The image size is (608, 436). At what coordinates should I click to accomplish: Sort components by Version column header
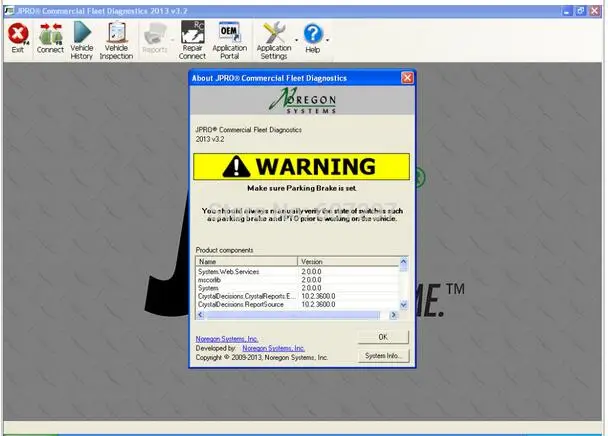(x=348, y=261)
